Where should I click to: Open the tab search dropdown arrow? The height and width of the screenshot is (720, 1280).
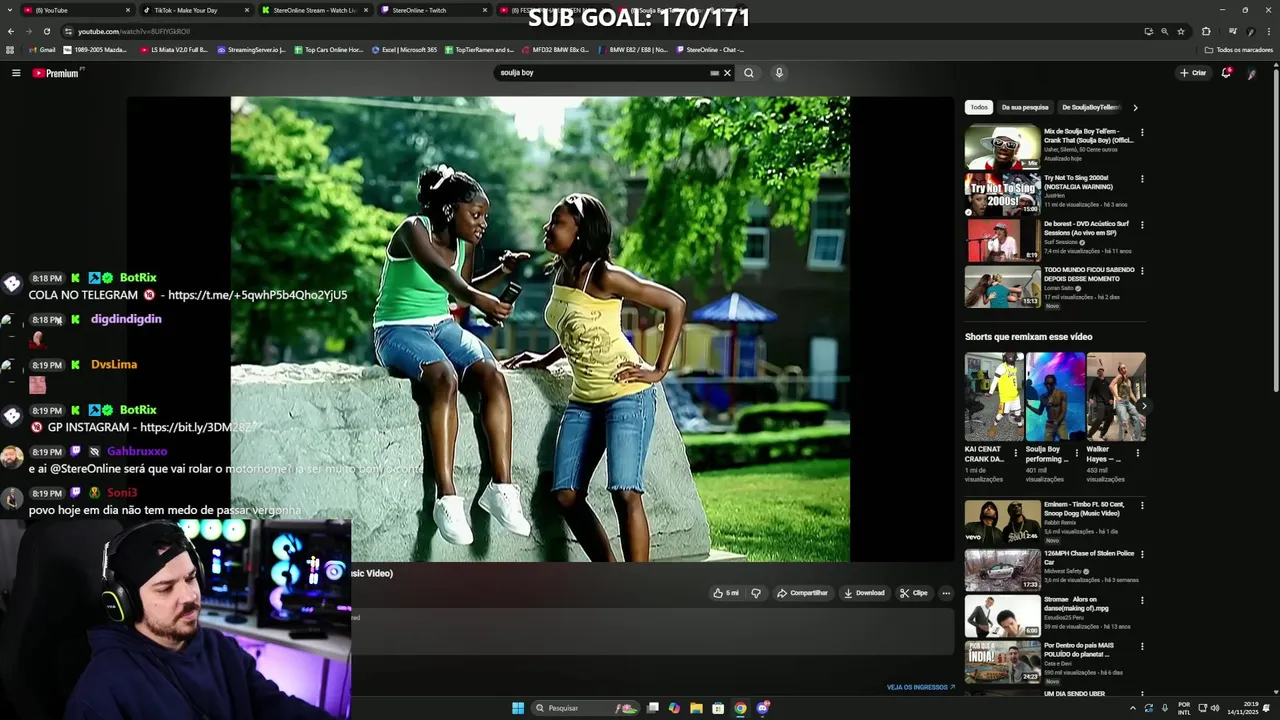coord(10,10)
